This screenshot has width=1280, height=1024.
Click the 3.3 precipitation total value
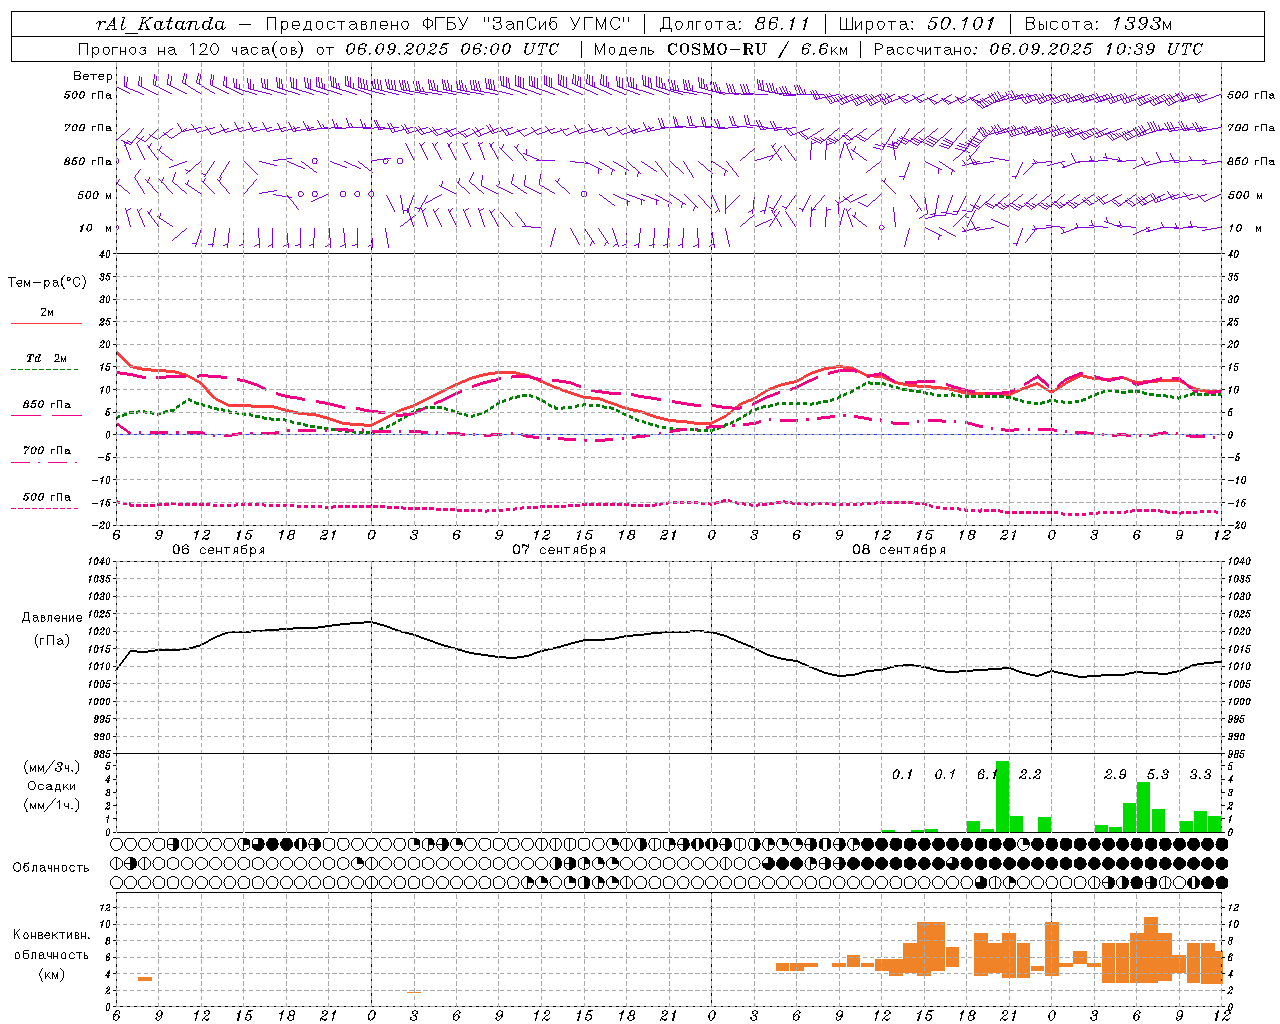click(x=1200, y=774)
